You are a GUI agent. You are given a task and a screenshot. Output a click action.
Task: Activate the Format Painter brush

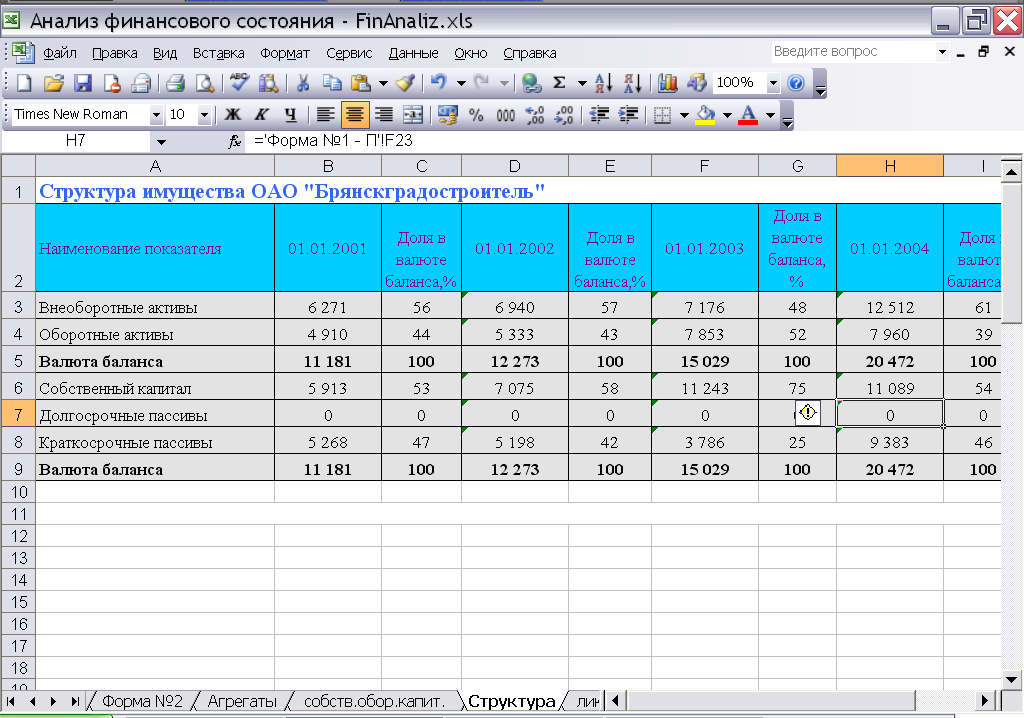click(x=406, y=83)
